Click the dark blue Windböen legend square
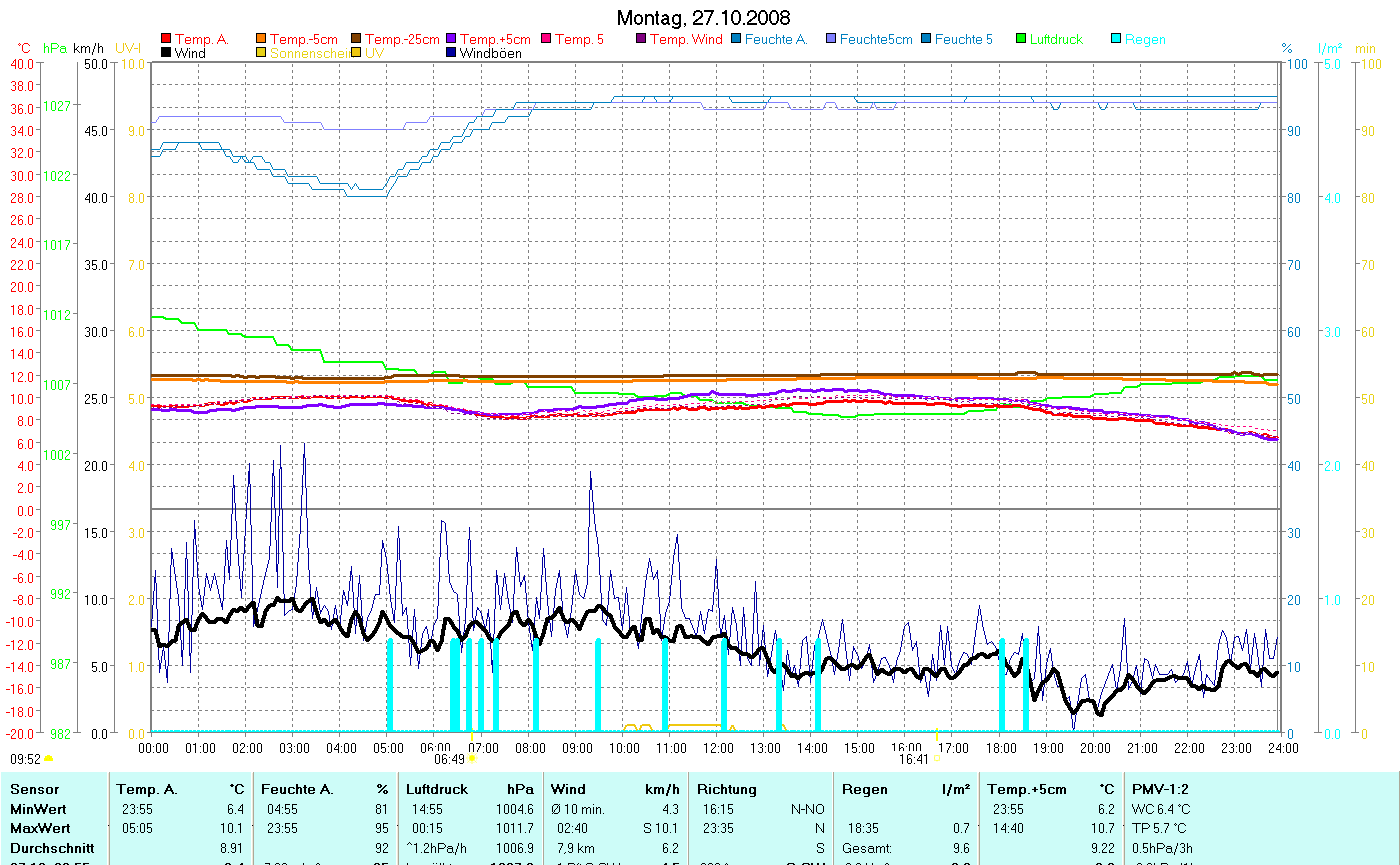Image resolution: width=1400 pixels, height=865 pixels. click(452, 53)
